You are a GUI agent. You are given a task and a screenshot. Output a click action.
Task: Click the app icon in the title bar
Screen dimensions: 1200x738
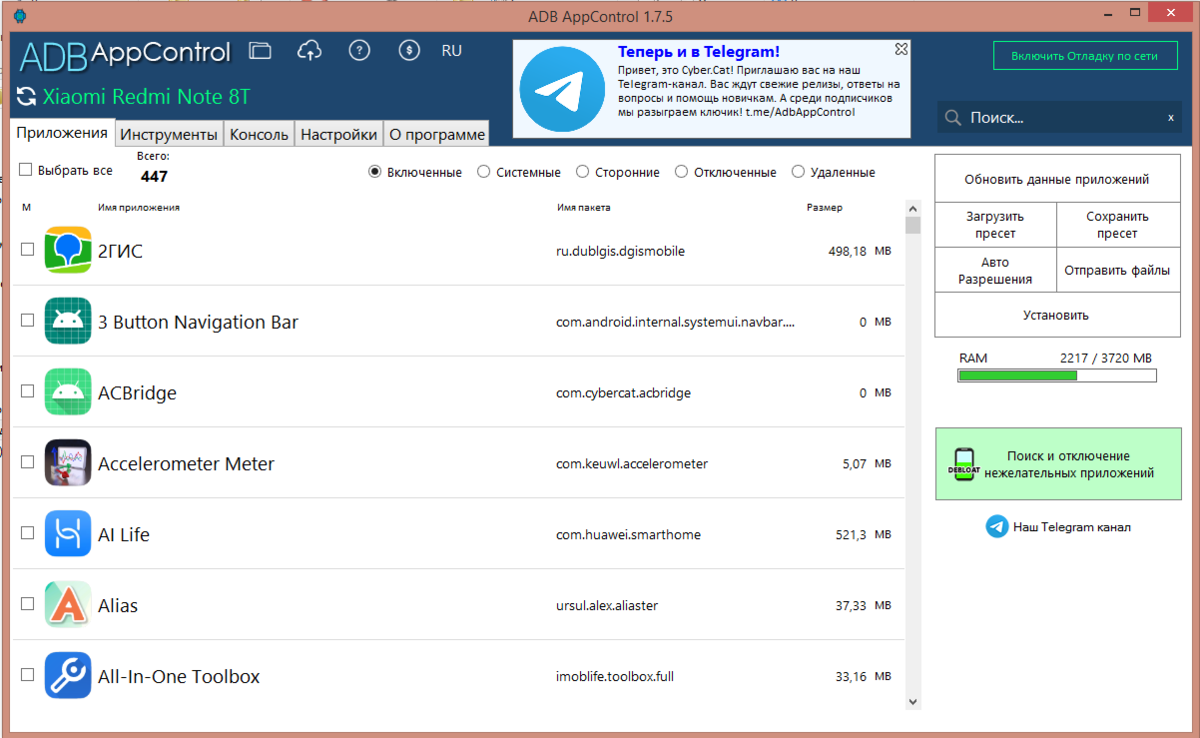[x=22, y=17]
